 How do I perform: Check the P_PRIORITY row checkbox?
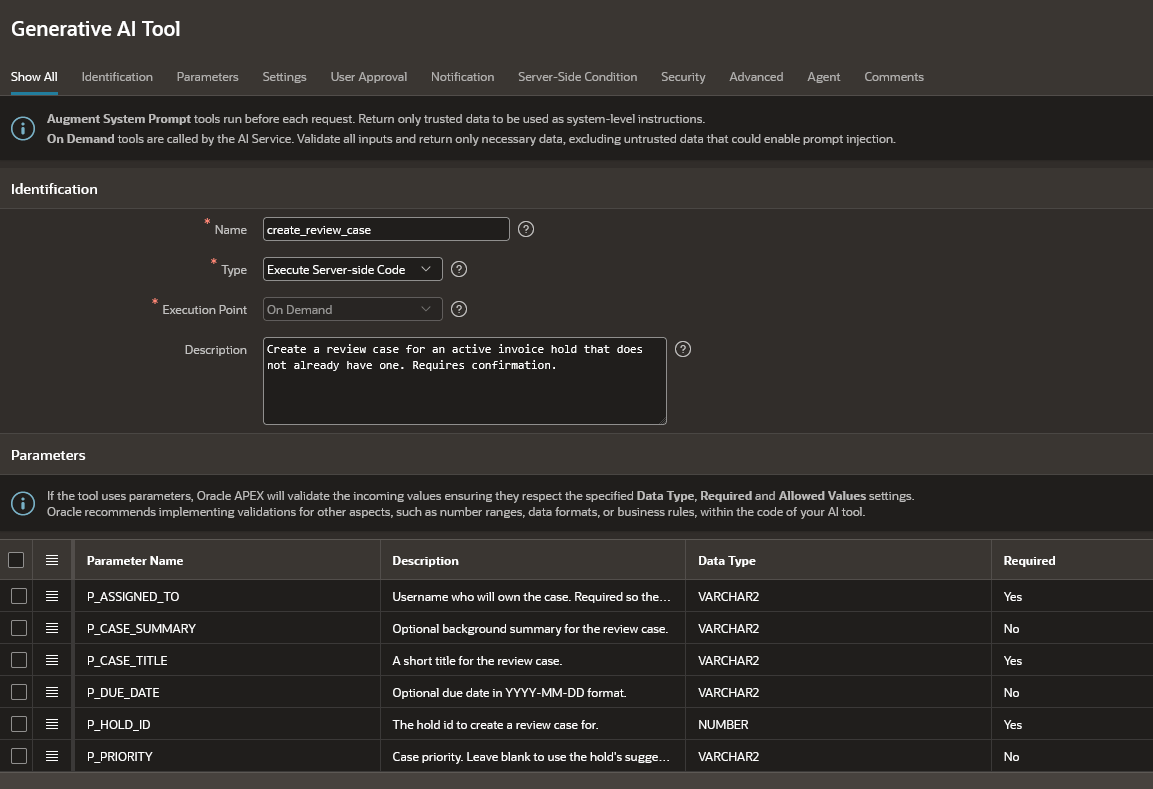[x=19, y=756]
